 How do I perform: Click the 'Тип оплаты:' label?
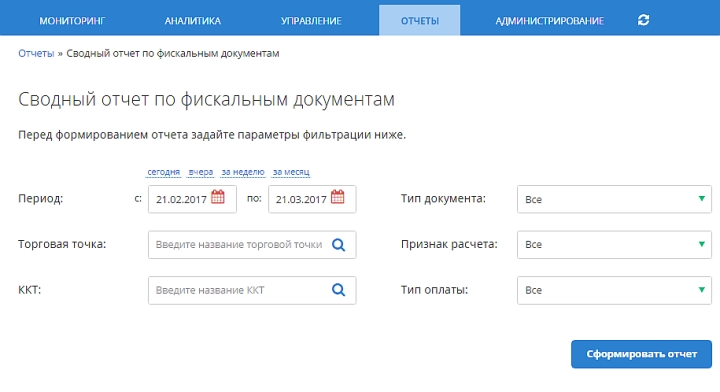(x=434, y=290)
